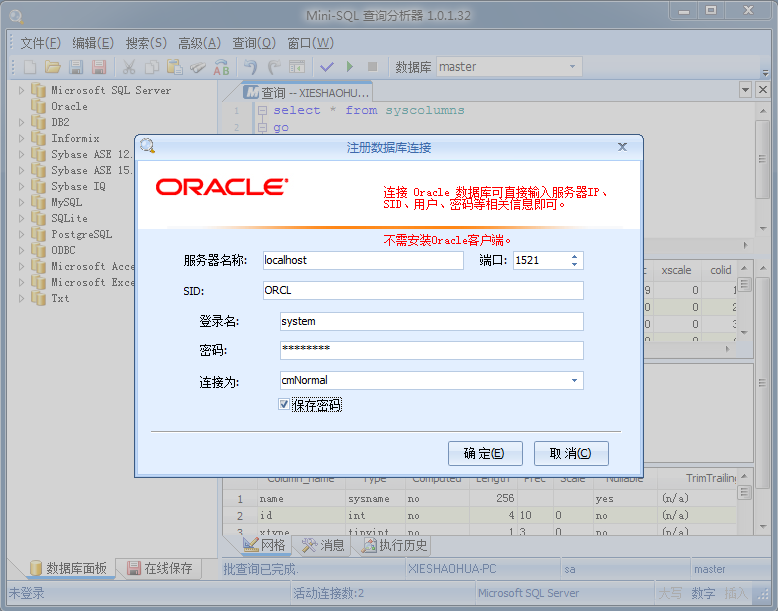Expand the Informix tree node
The height and width of the screenshot is (611, 778).
(x=21, y=138)
